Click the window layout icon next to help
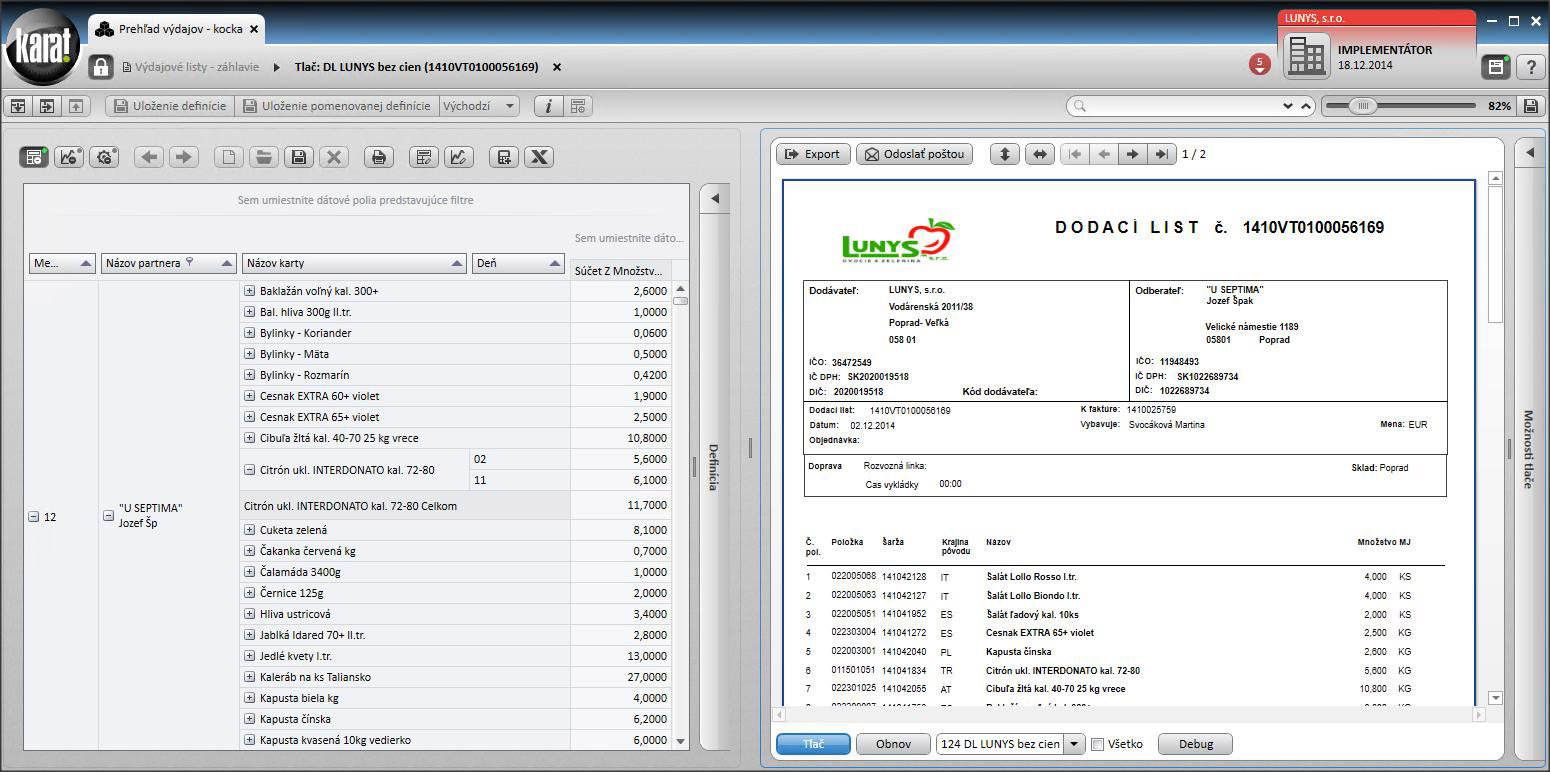The height and width of the screenshot is (772, 1550). coord(1496,67)
